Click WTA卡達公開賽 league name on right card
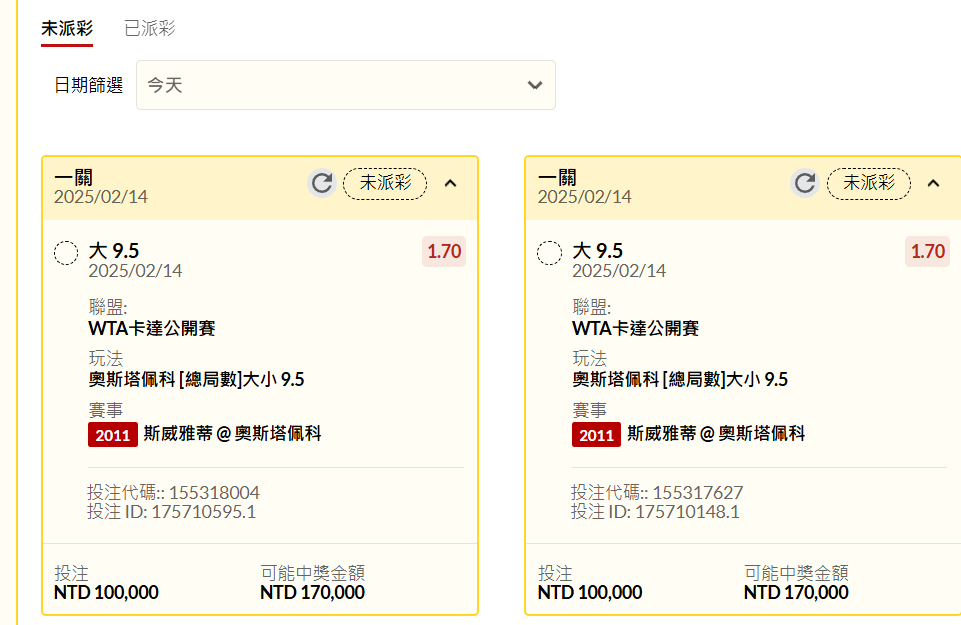Image resolution: width=961 pixels, height=625 pixels. [636, 328]
